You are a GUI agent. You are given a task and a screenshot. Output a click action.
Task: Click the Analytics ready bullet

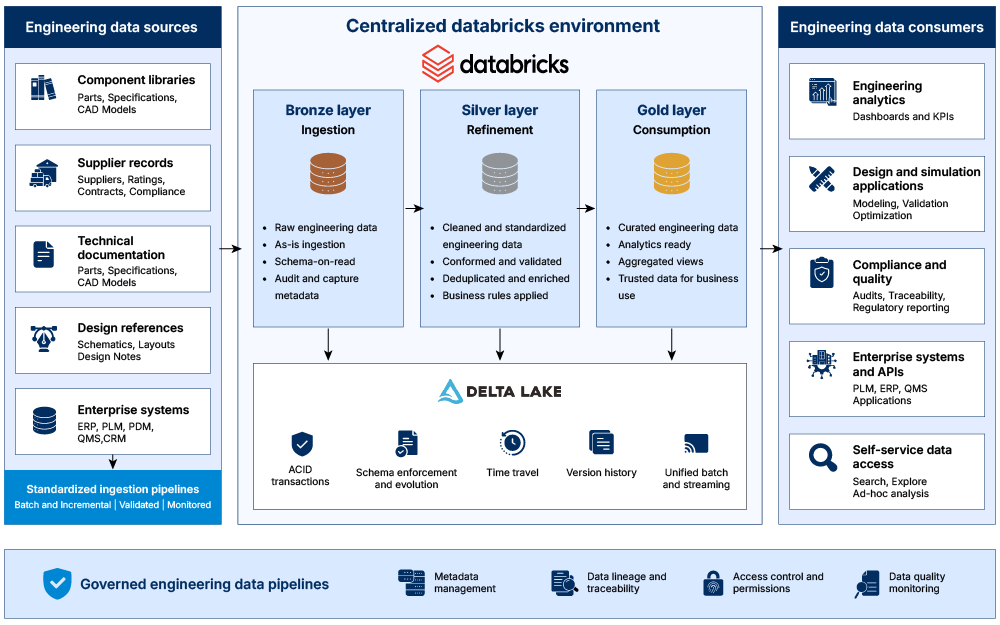(654, 244)
